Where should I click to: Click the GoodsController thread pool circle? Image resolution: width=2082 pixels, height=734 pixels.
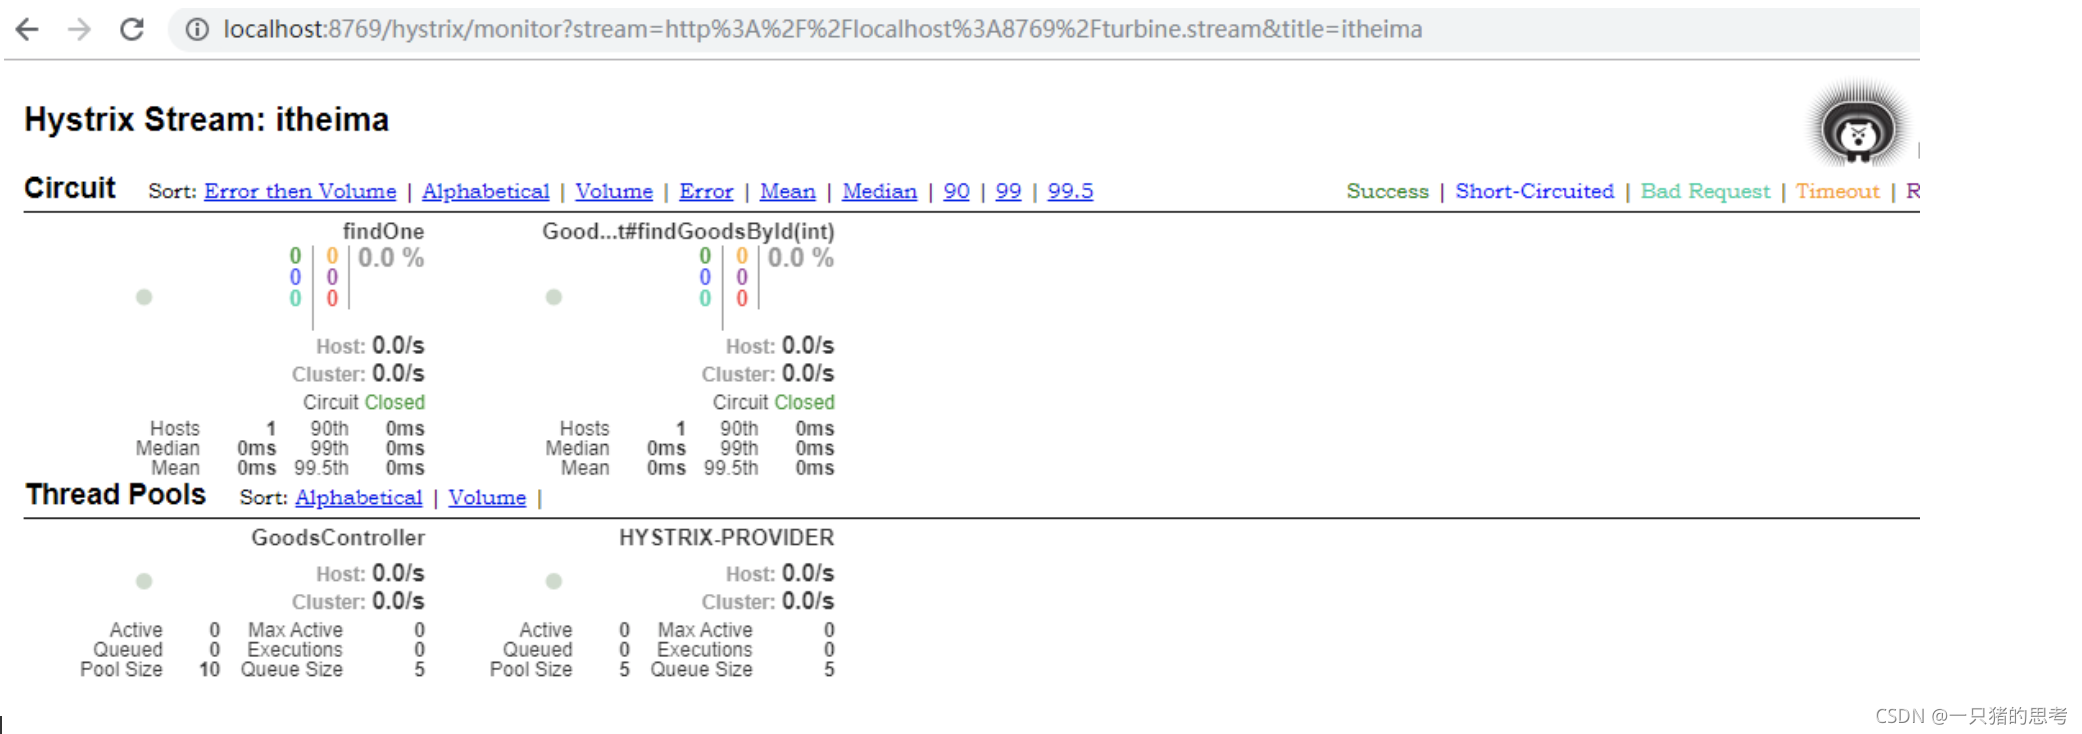[x=144, y=581]
